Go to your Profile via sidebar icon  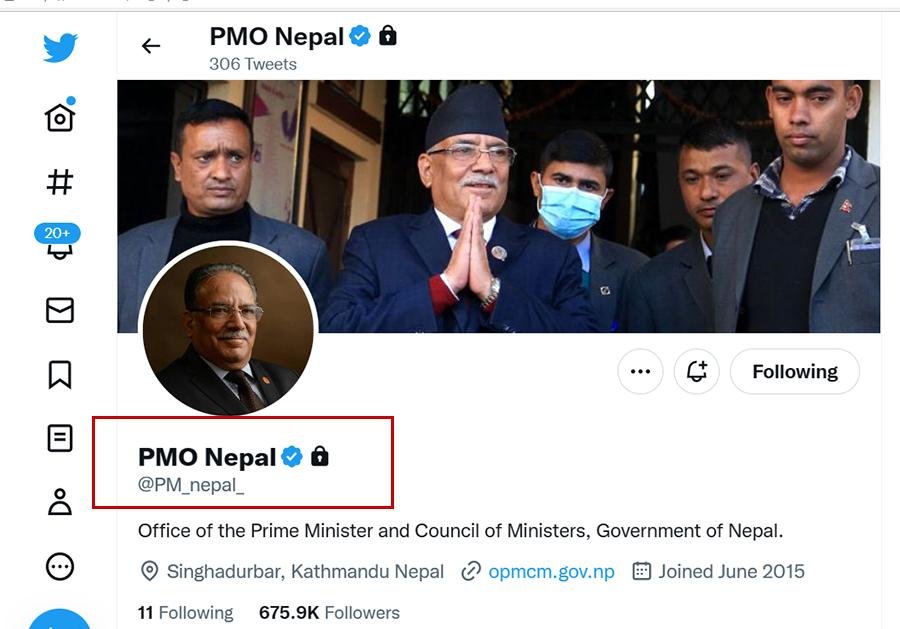59,503
